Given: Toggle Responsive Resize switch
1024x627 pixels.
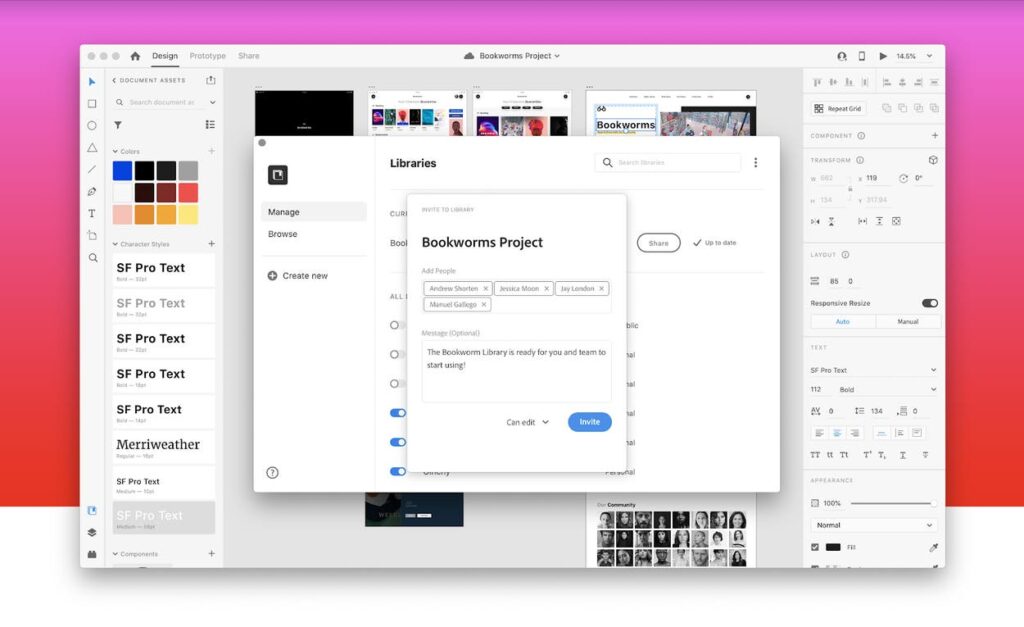Looking at the screenshot, I should (x=930, y=303).
